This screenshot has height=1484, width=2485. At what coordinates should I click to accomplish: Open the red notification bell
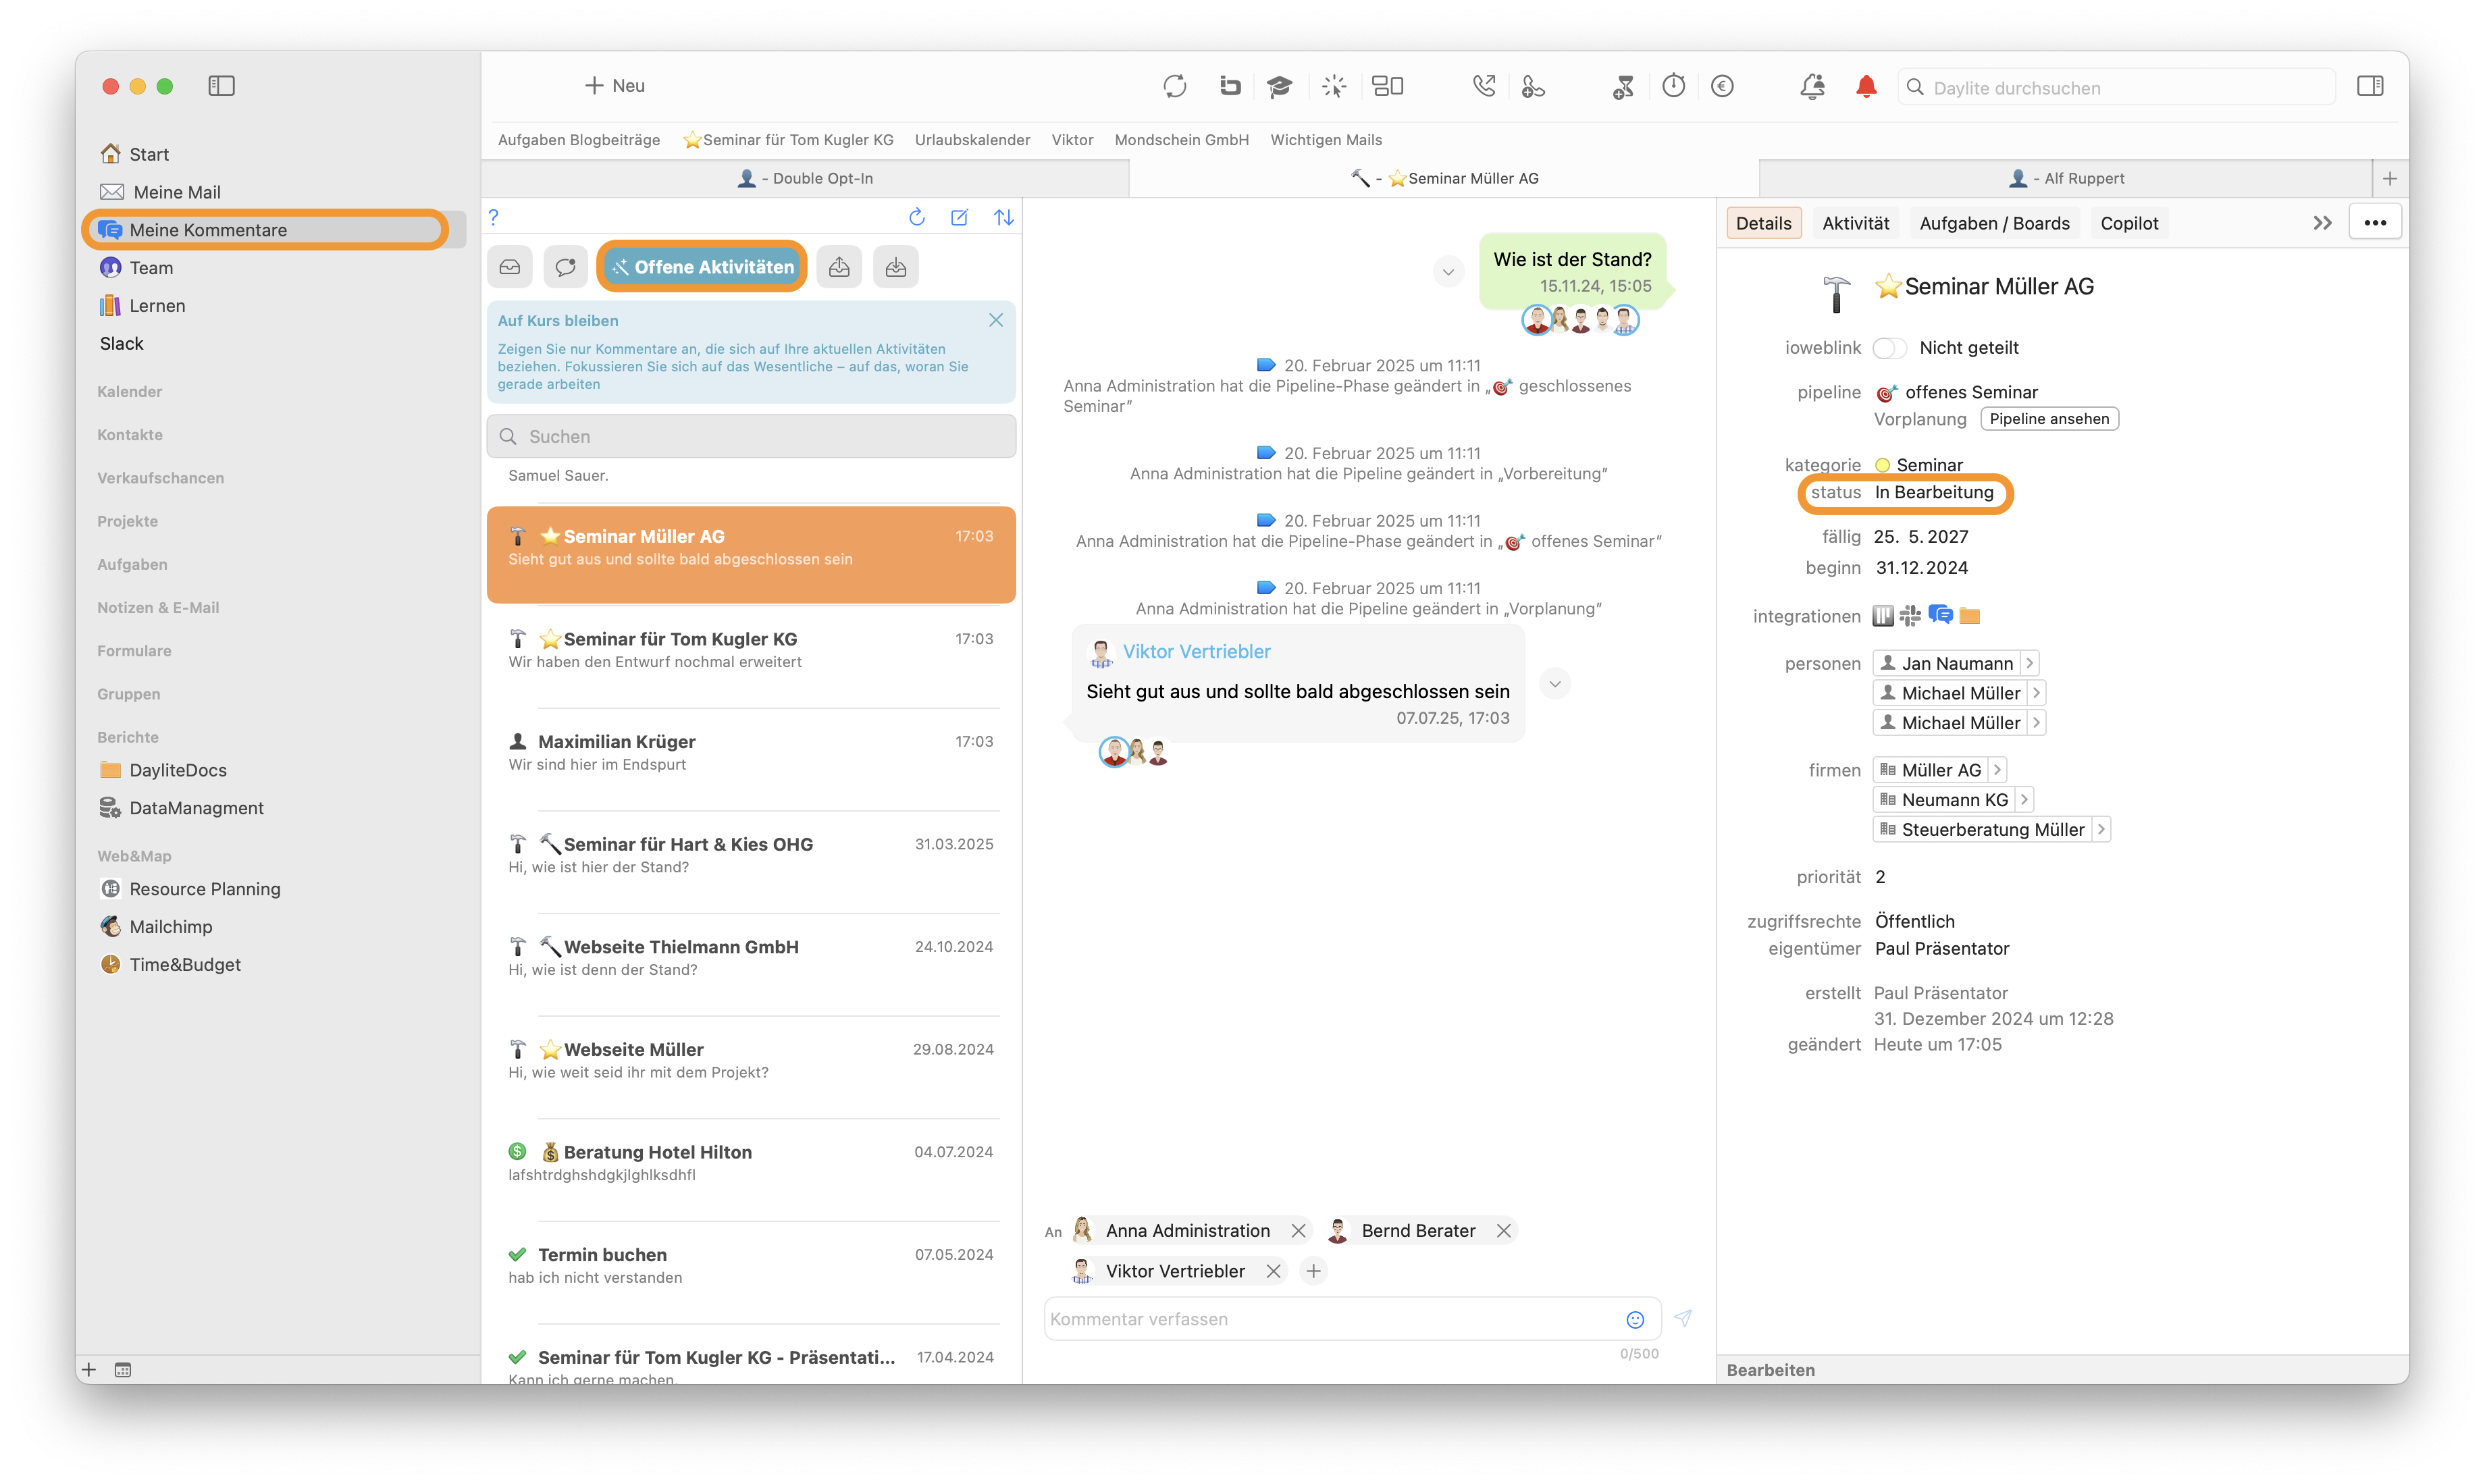[x=1865, y=86]
